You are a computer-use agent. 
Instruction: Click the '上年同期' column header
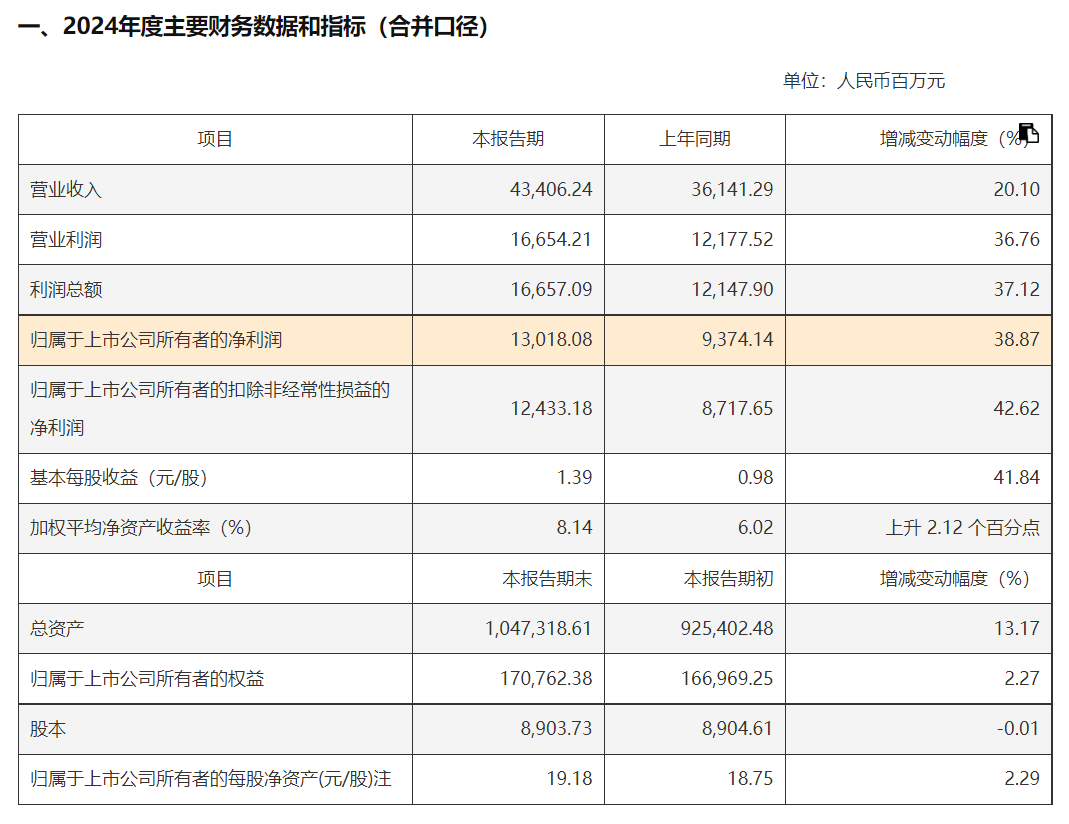pos(695,139)
